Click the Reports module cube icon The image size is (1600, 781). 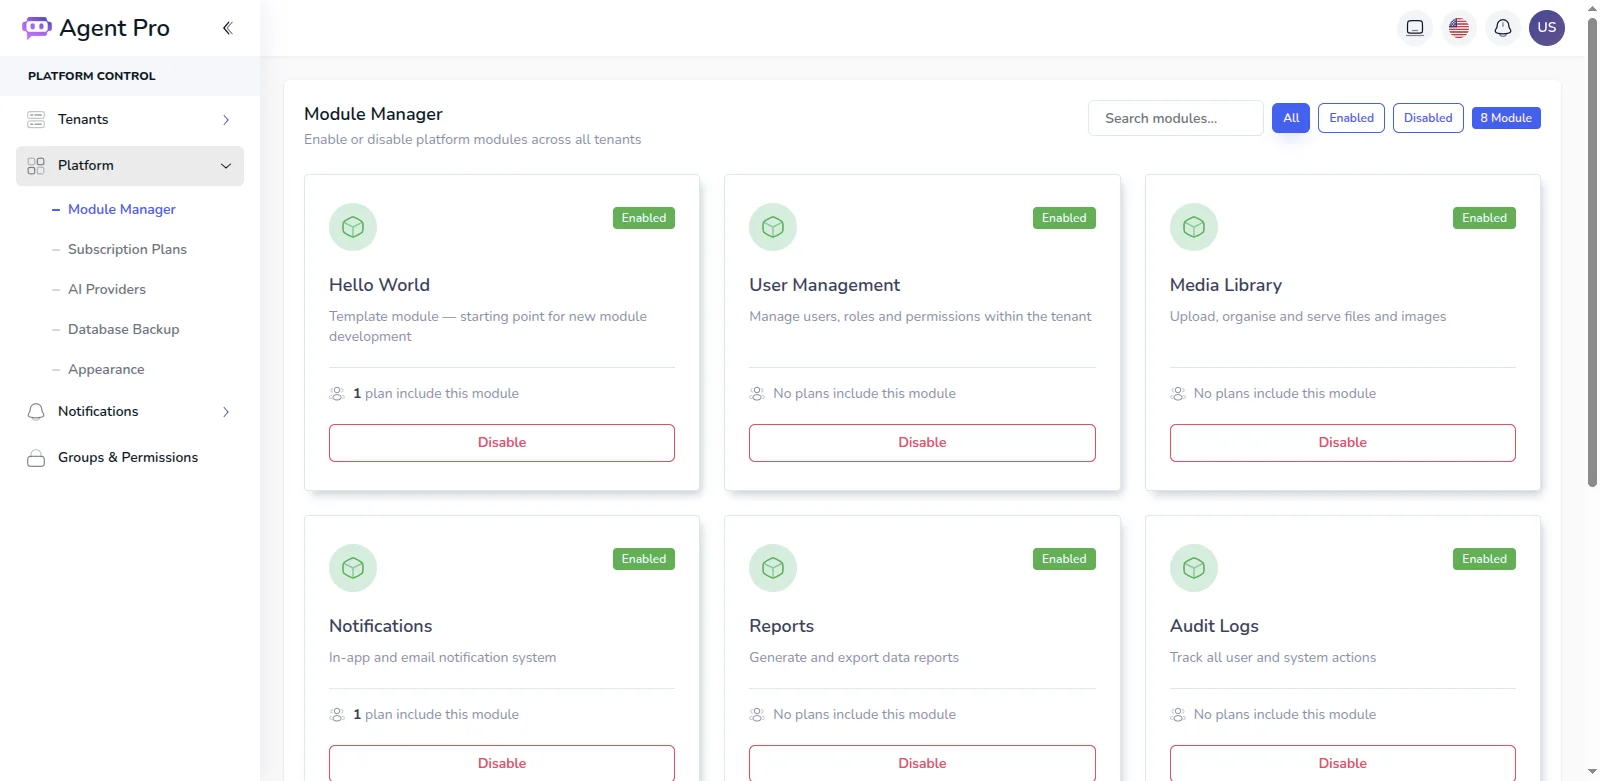point(773,568)
